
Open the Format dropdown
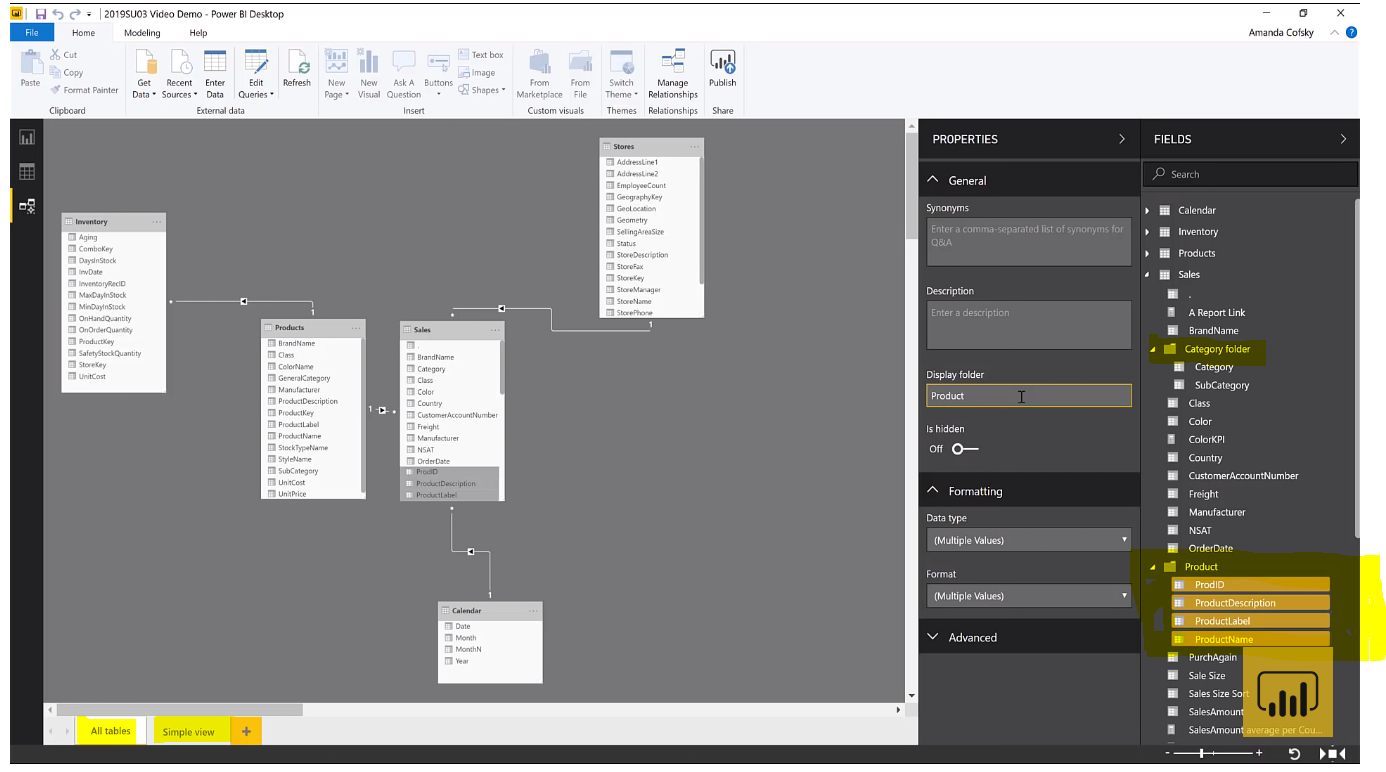pyautogui.click(x=1028, y=596)
